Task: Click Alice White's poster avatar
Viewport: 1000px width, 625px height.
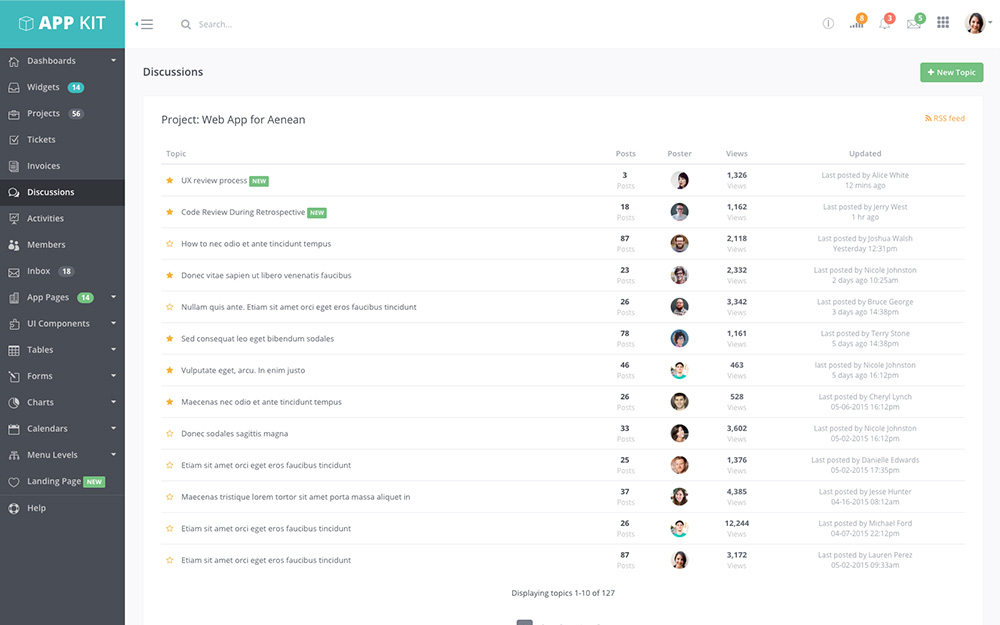Action: tap(679, 180)
